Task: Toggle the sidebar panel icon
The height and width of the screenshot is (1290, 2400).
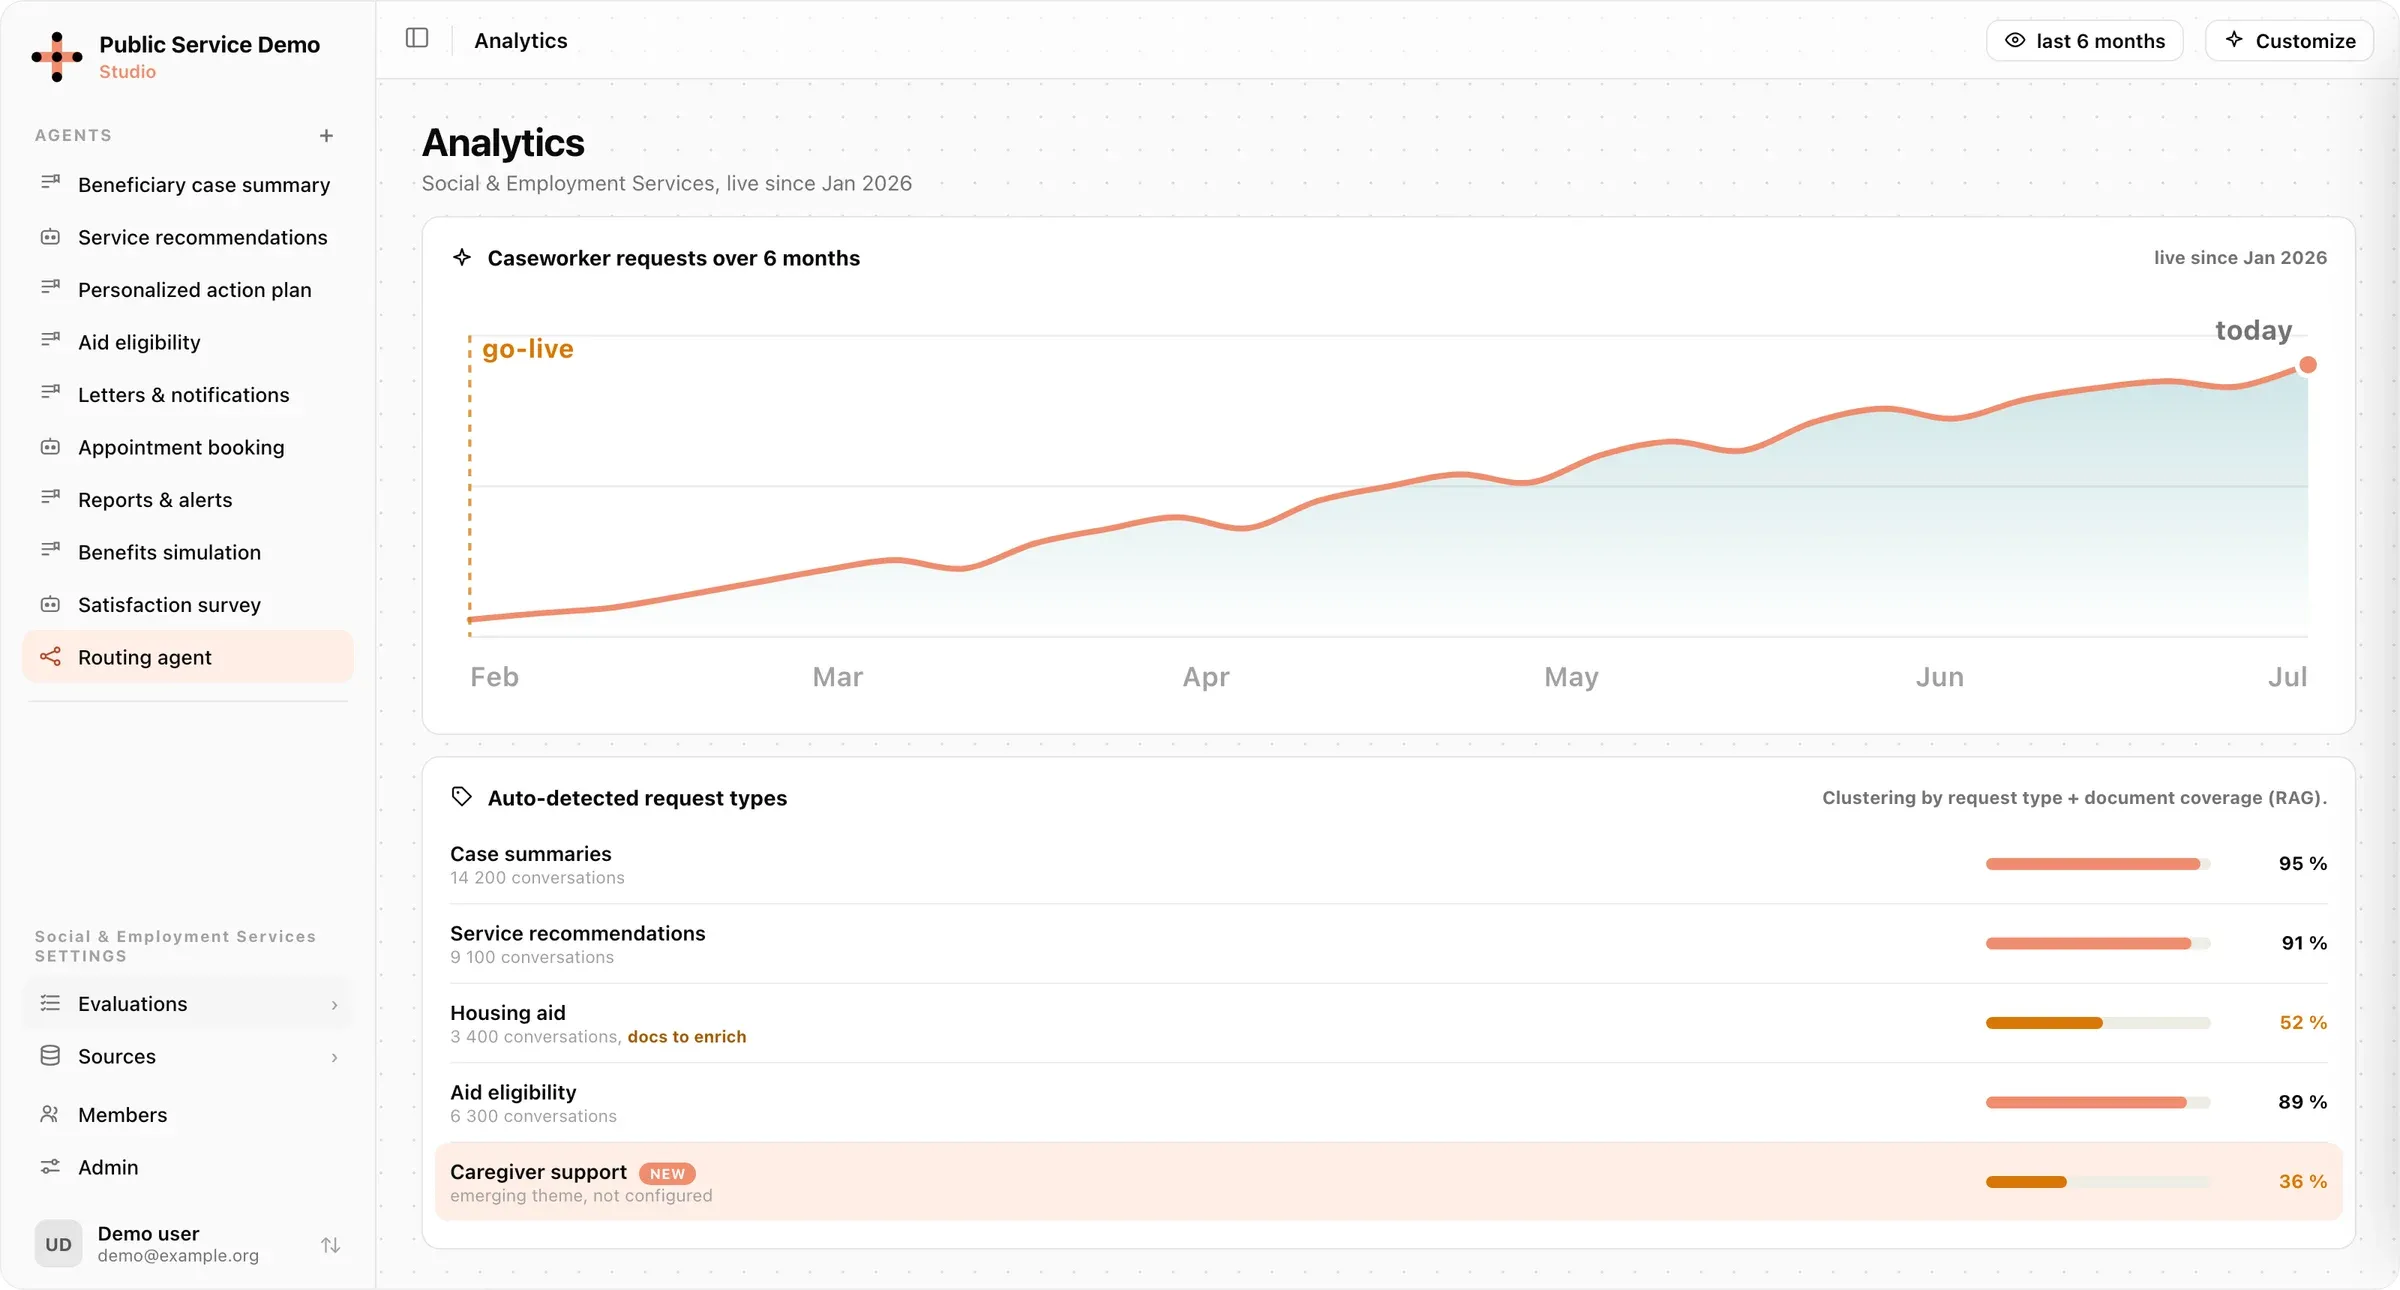Action: 417,38
